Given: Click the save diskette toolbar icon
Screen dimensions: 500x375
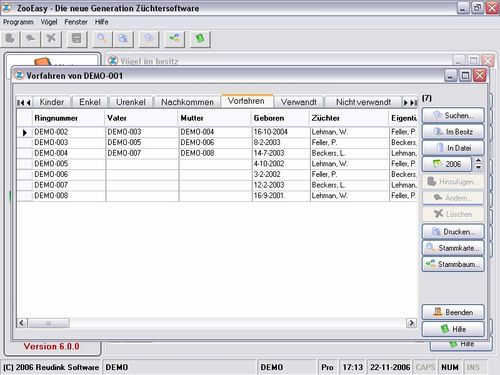Looking at the screenshot, I should (77, 39).
